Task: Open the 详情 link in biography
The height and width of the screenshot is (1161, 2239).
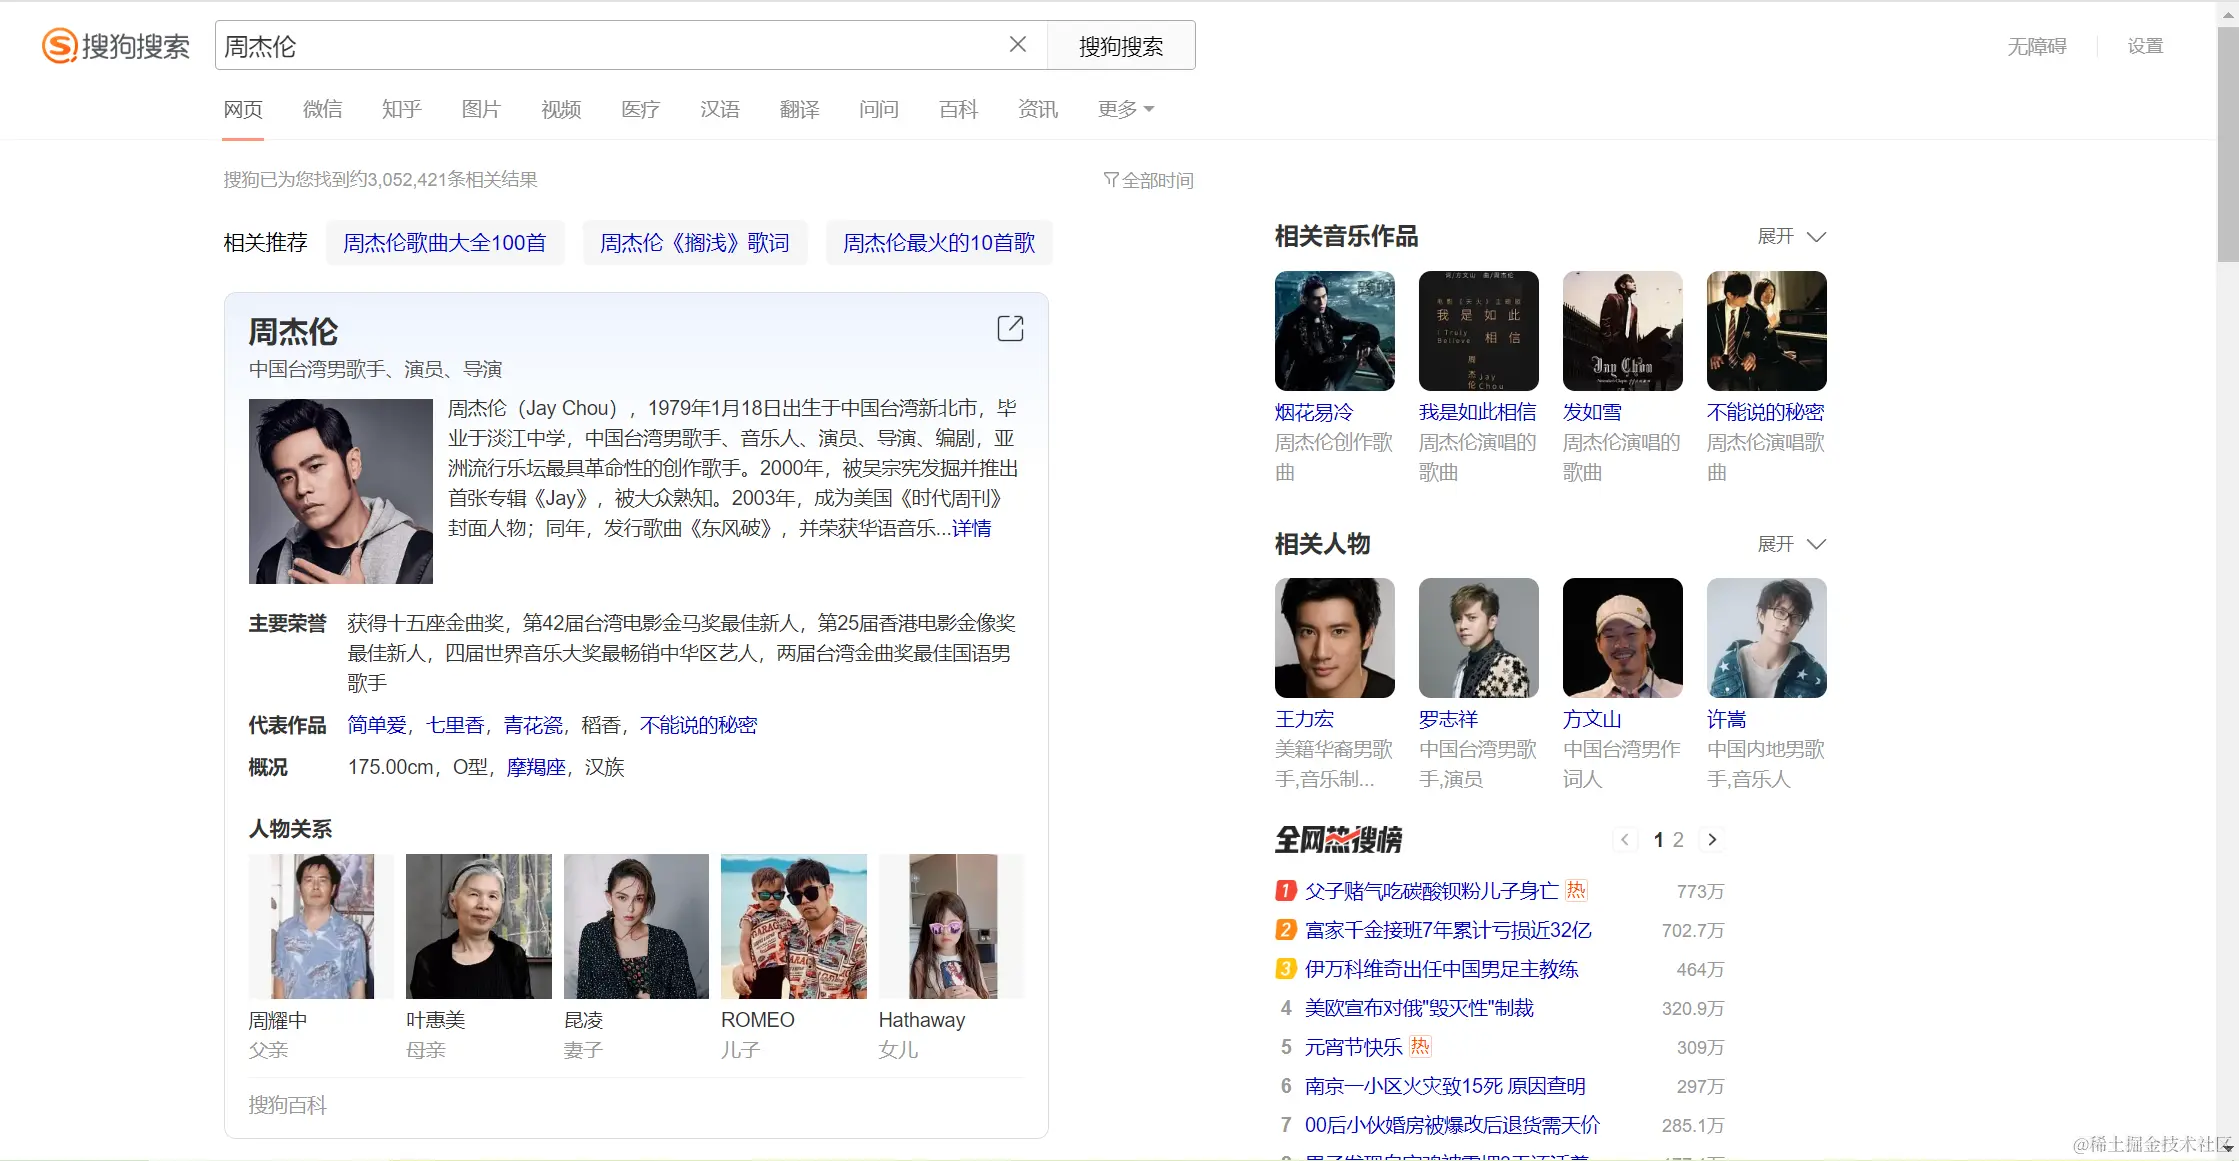Action: coord(971,528)
